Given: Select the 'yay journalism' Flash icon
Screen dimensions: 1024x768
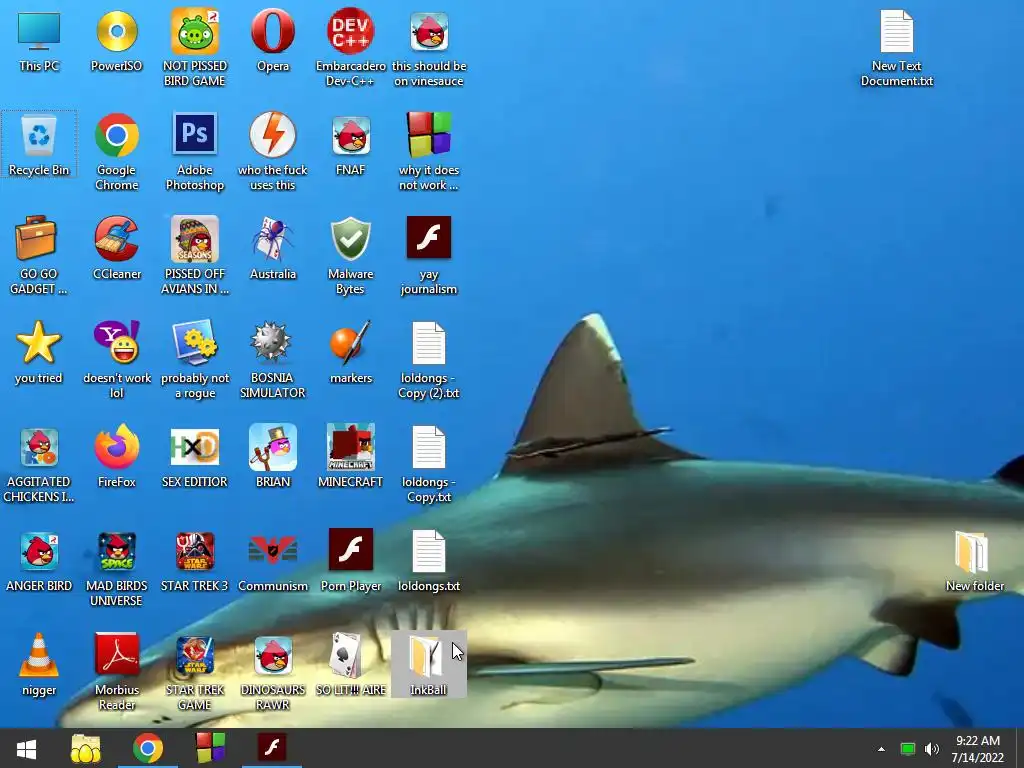Looking at the screenshot, I should (429, 255).
